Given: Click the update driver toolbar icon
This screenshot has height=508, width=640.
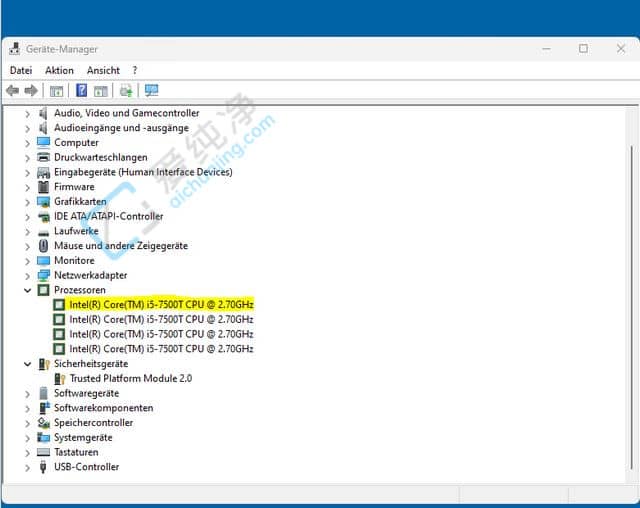Looking at the screenshot, I should [126, 90].
